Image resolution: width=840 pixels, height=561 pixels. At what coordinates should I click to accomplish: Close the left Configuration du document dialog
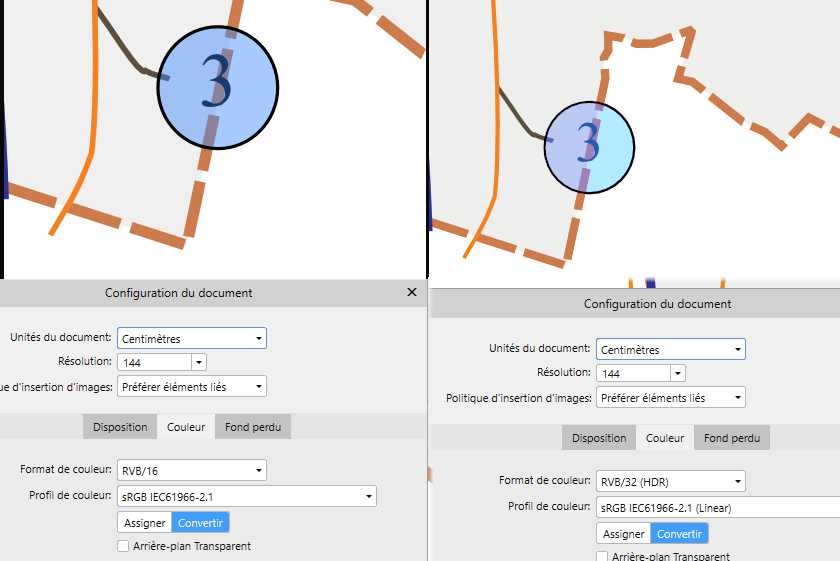tap(411, 292)
